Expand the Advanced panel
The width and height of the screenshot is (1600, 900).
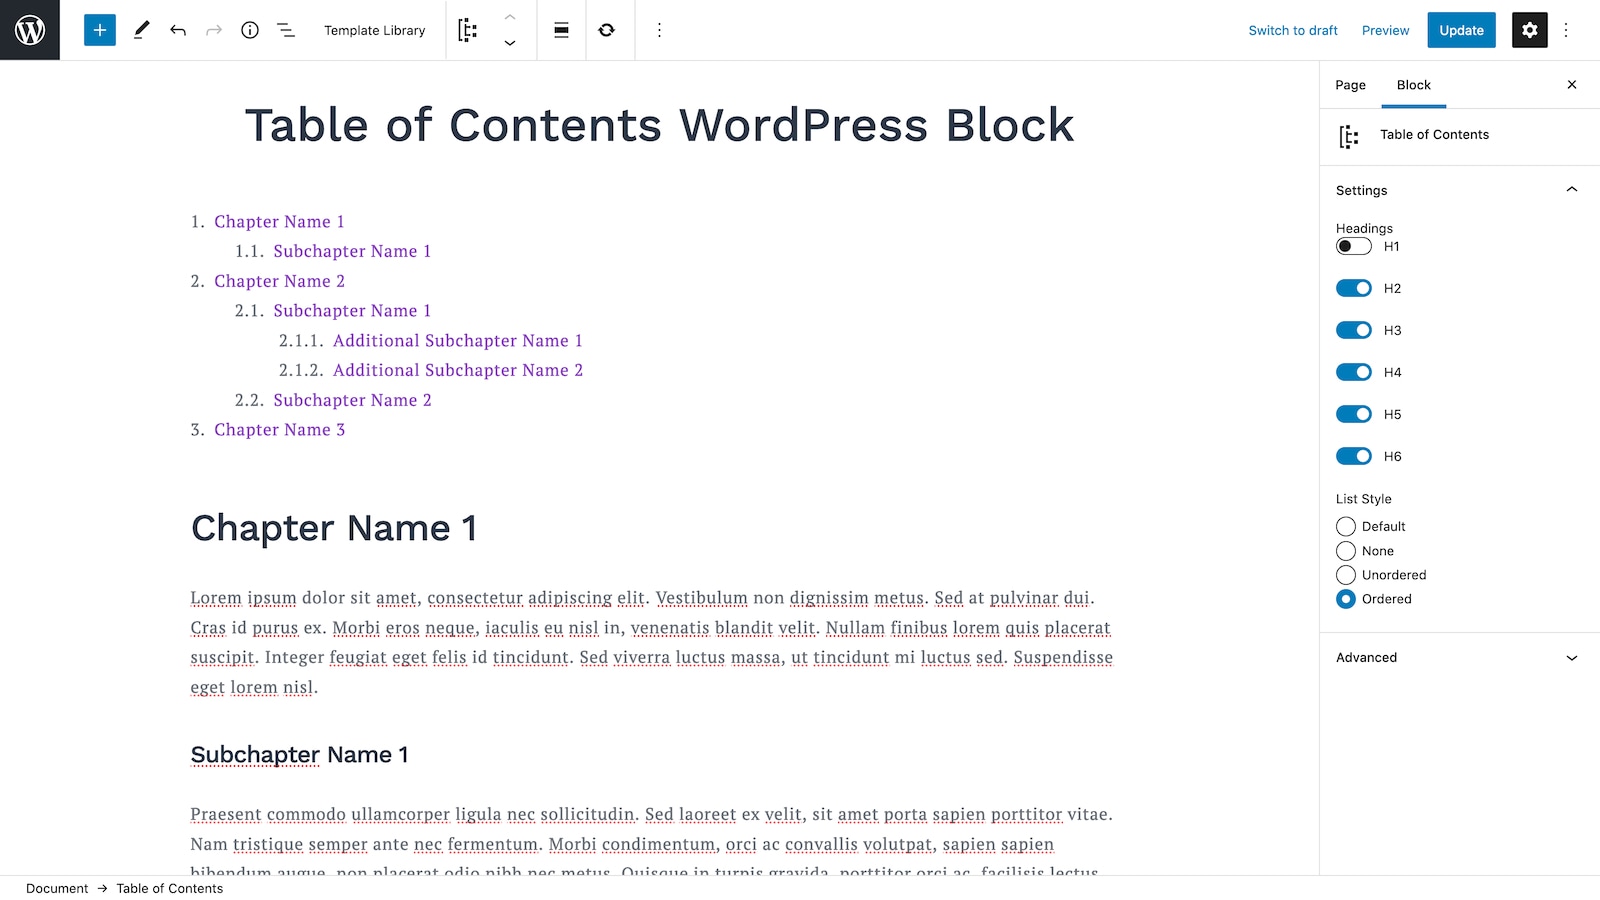coord(1459,657)
